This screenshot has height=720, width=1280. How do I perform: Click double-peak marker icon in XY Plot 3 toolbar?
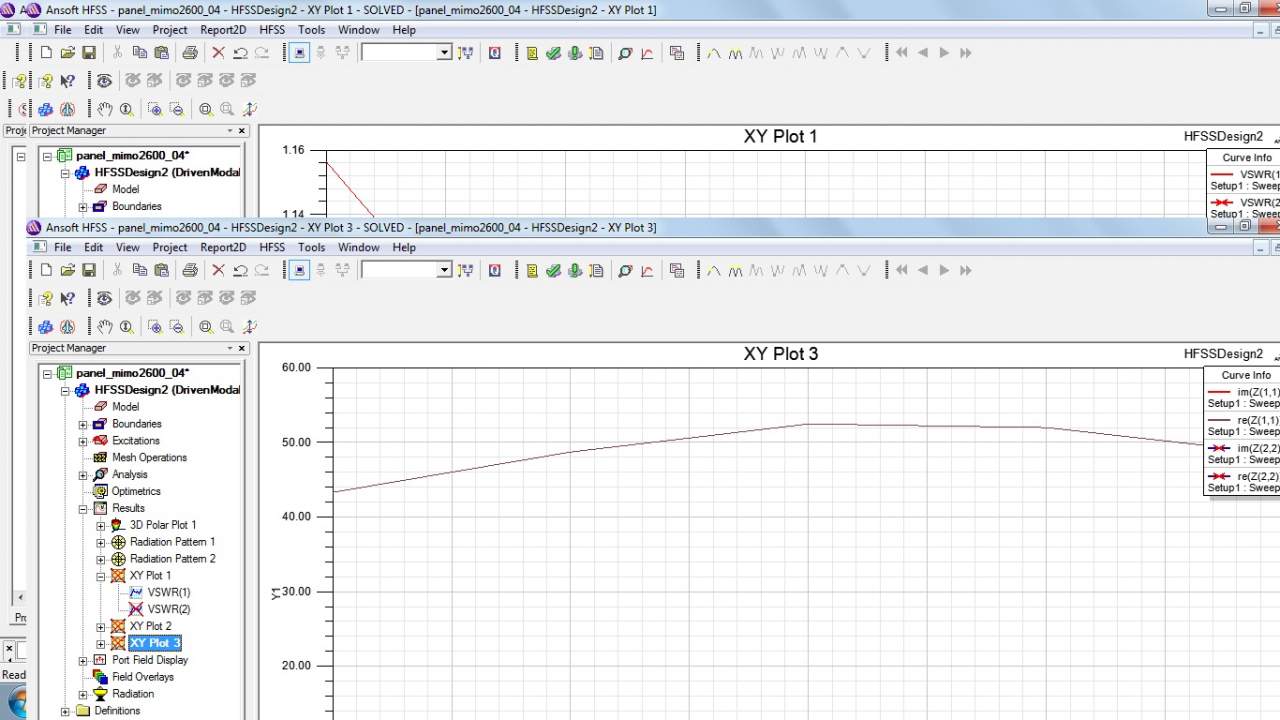pyautogui.click(x=735, y=270)
